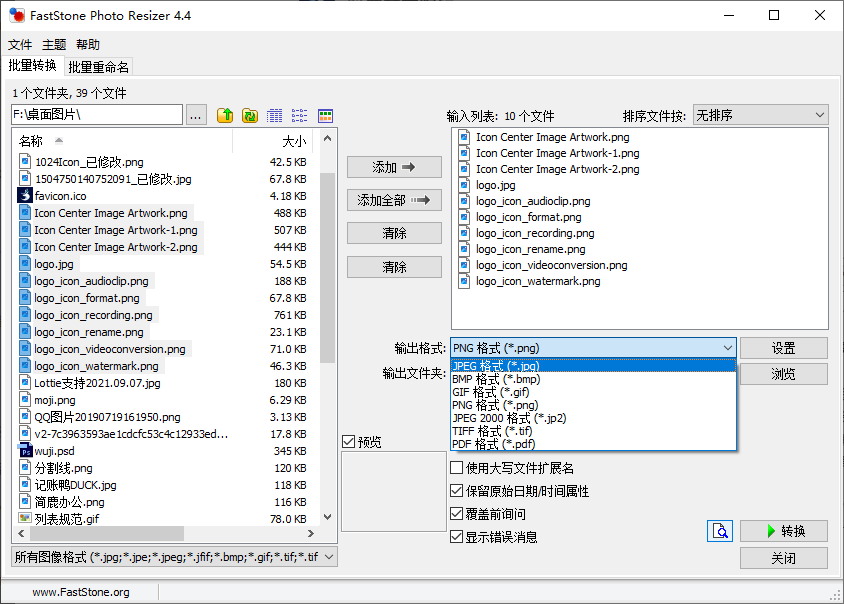
Task: Switch file list to thumbnails view icon
Action: [325, 116]
